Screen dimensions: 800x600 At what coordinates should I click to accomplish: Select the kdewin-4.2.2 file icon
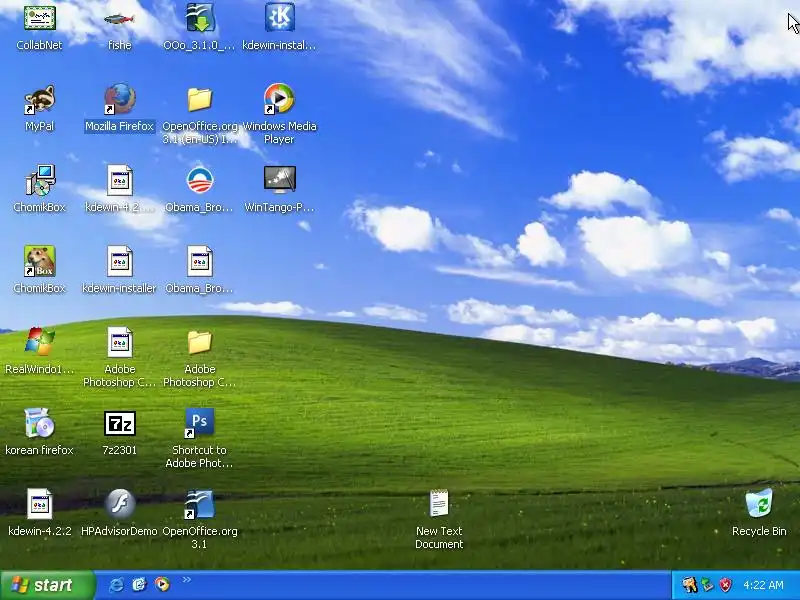point(39,504)
